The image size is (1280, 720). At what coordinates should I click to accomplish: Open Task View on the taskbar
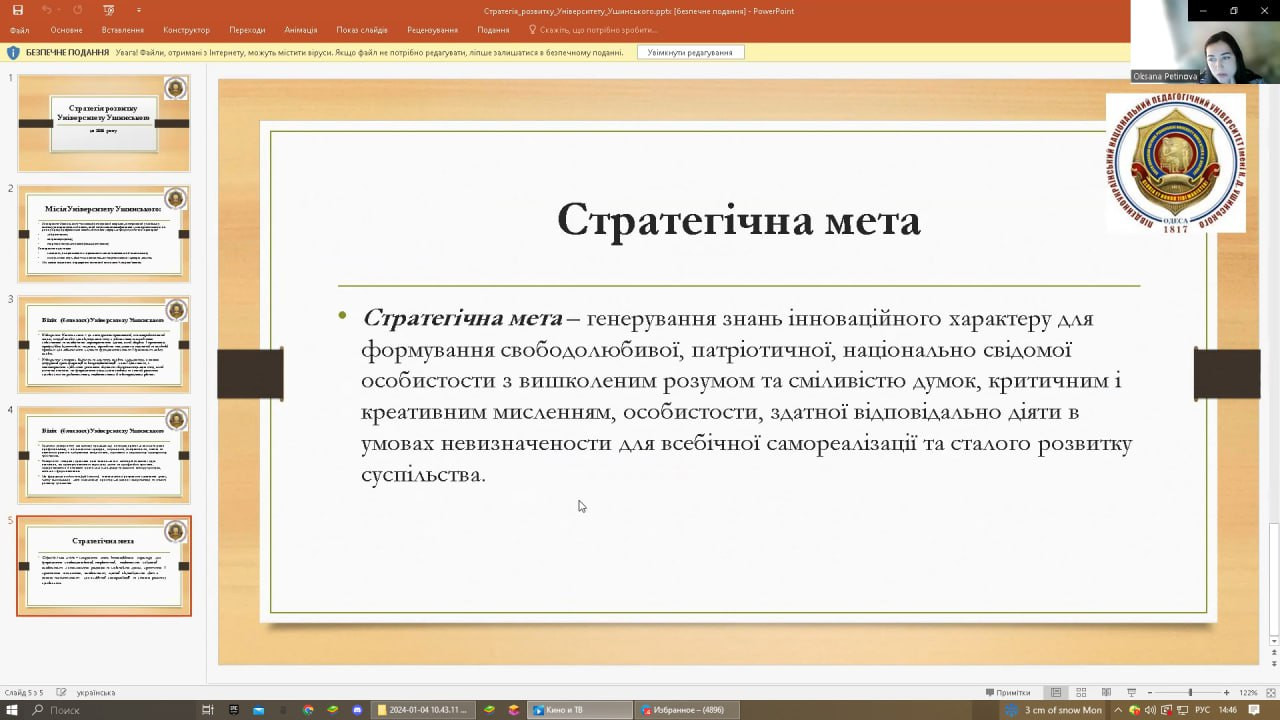208,710
